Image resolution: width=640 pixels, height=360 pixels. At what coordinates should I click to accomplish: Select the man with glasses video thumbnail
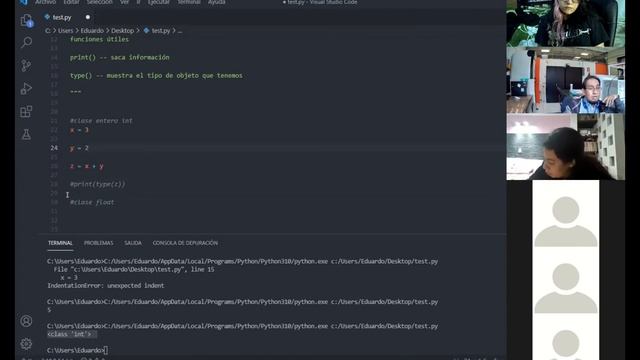tap(565, 80)
